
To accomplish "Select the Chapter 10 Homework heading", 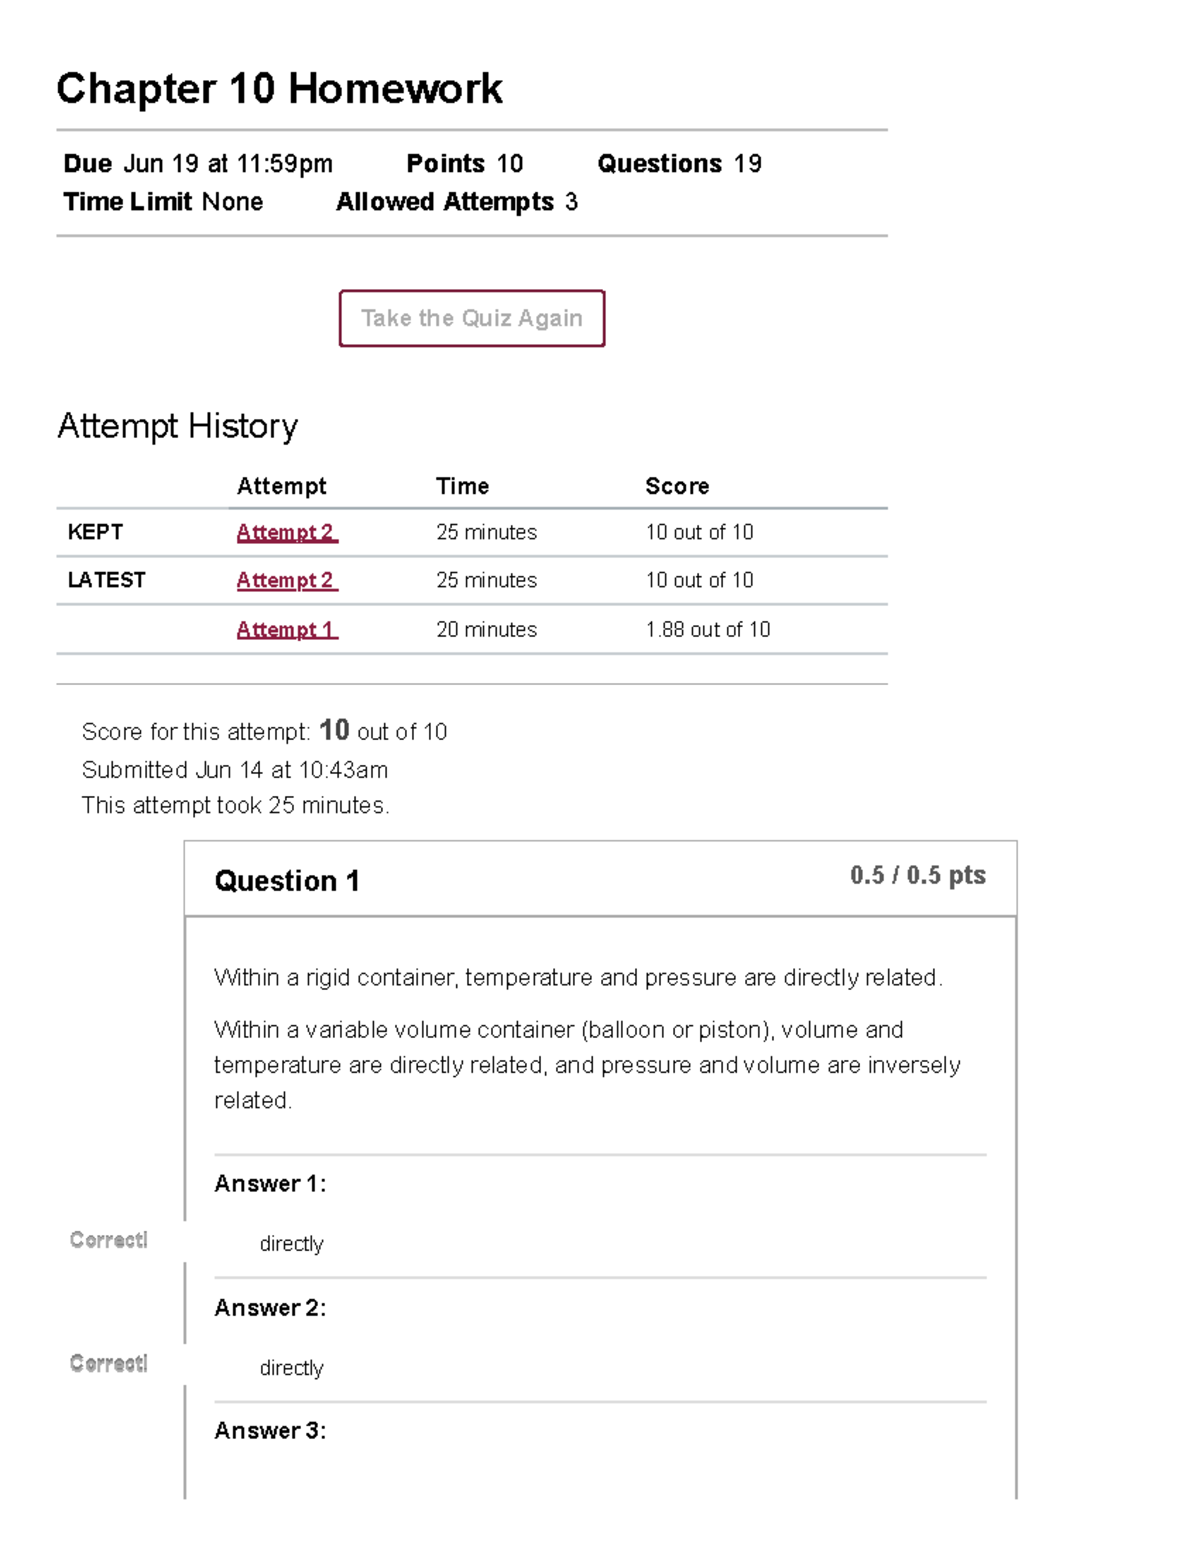I will [x=279, y=88].
